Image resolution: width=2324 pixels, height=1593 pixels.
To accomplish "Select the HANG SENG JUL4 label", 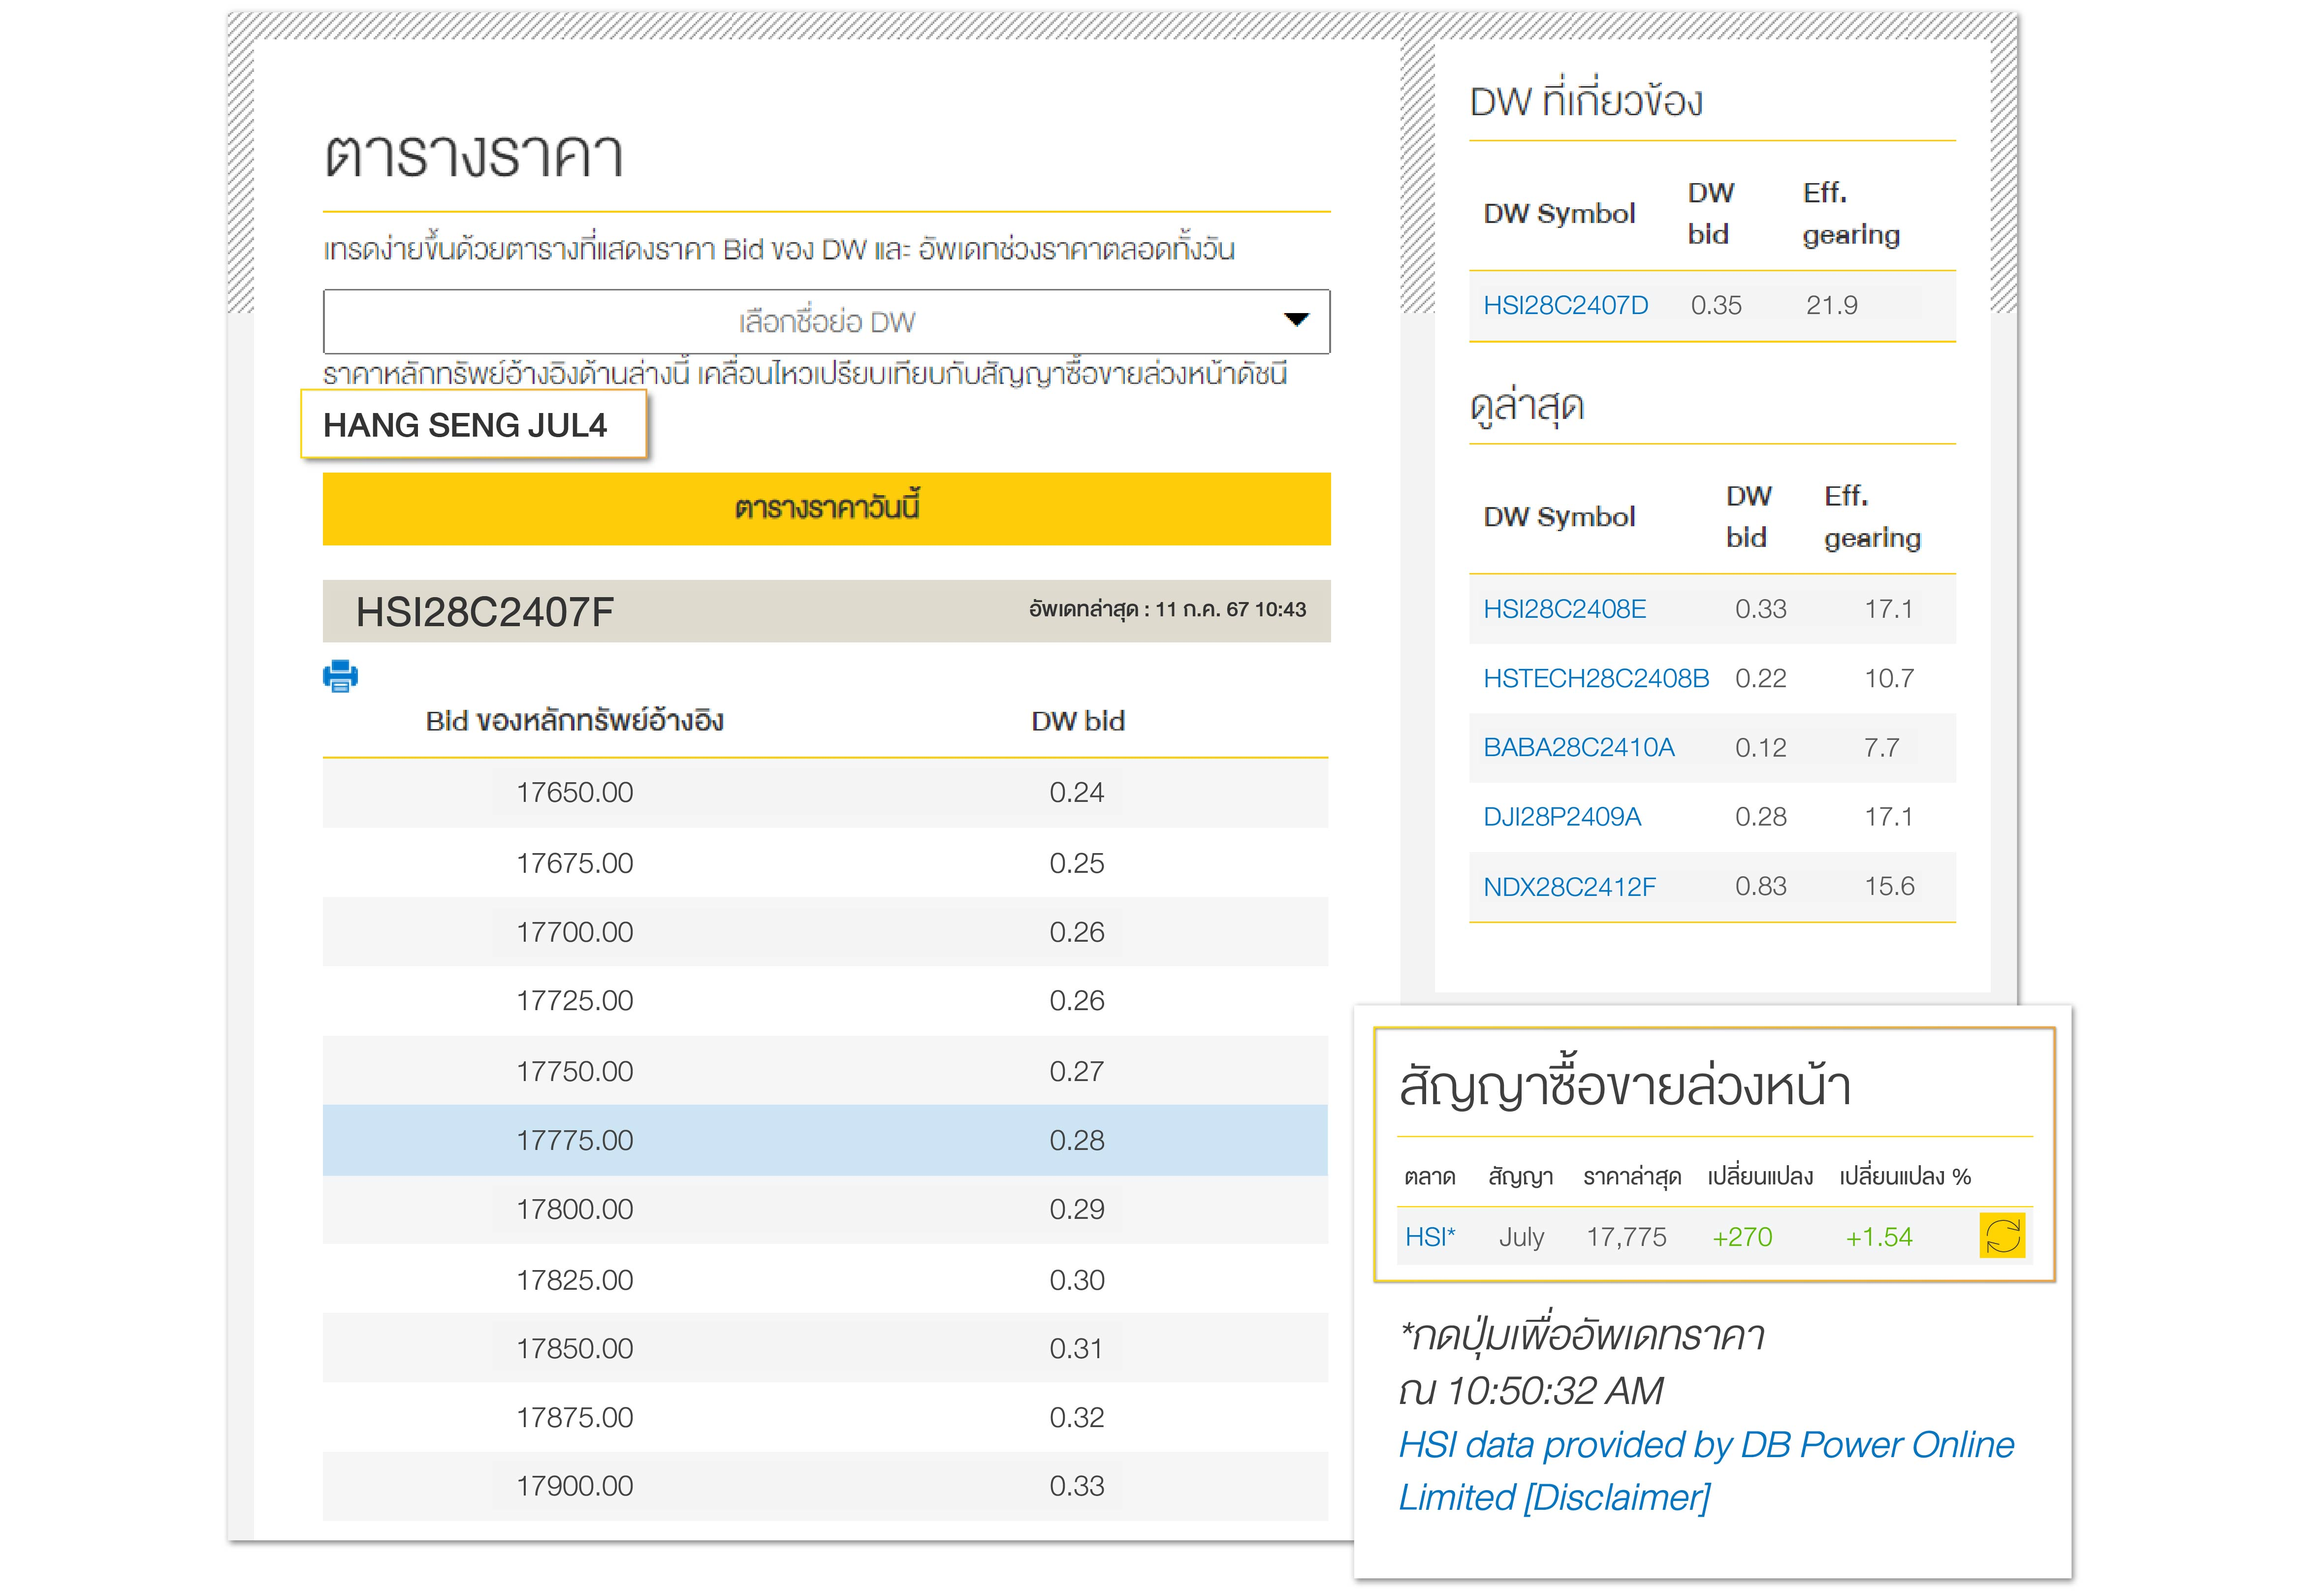I will 465,425.
